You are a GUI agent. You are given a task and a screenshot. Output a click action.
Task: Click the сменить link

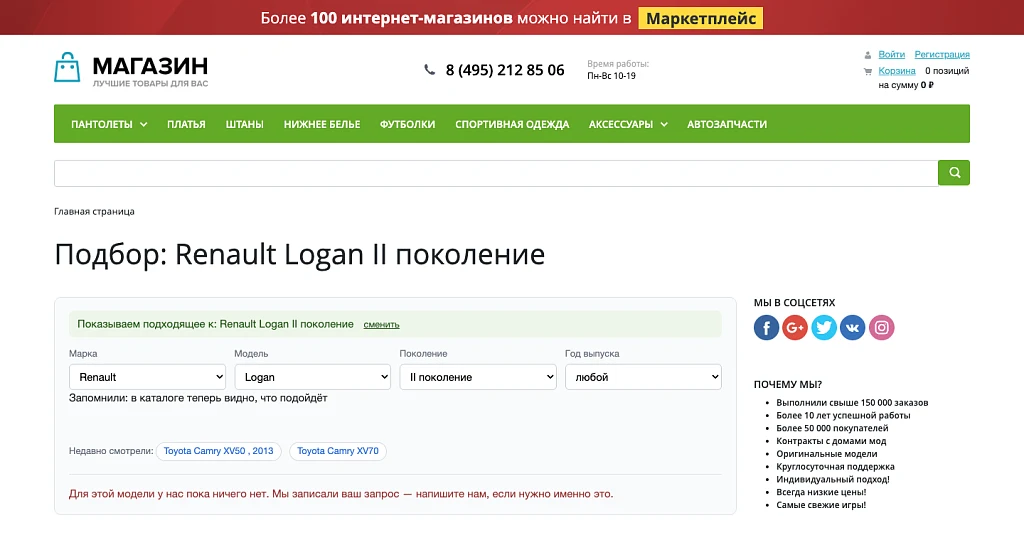(381, 325)
